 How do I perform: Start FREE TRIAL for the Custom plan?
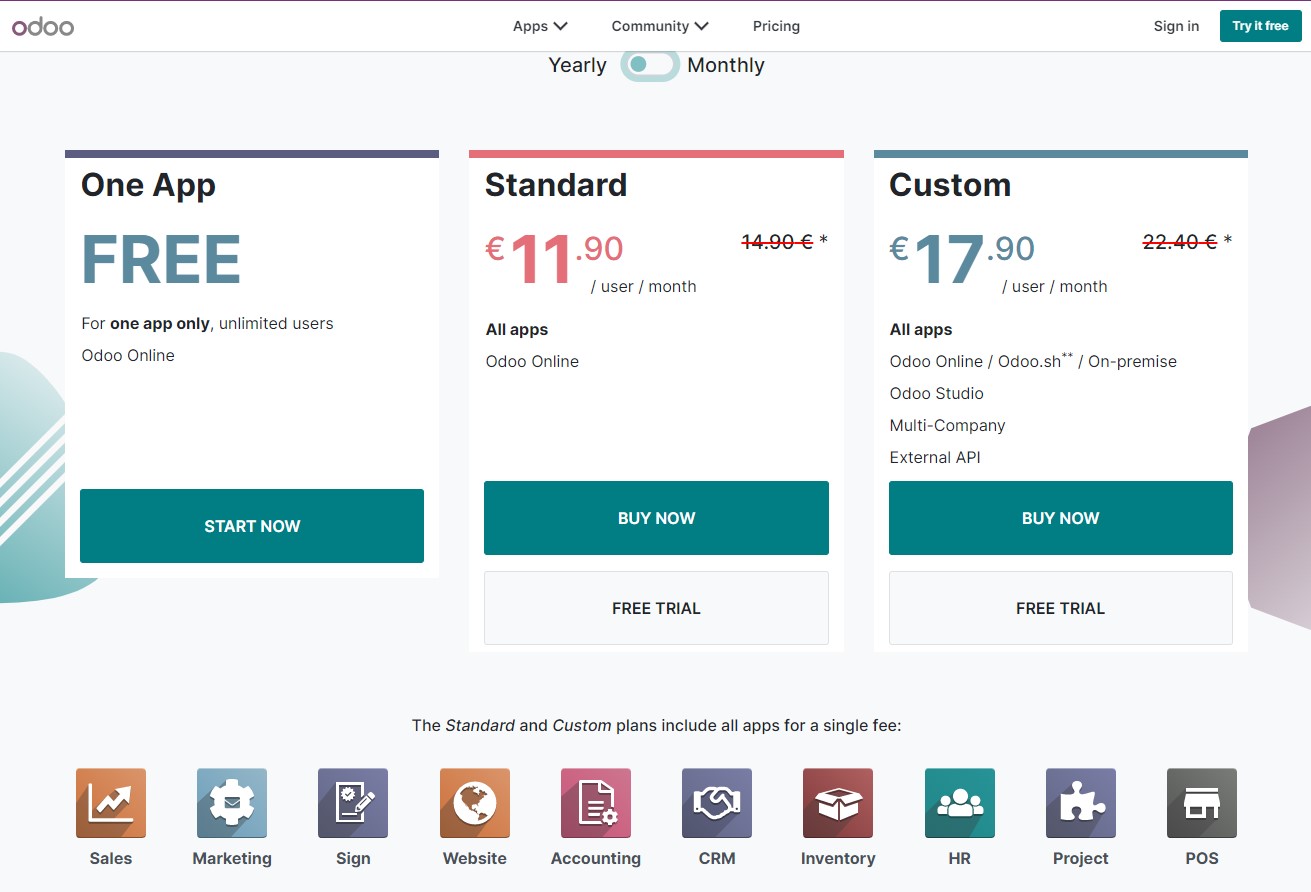(x=1060, y=608)
